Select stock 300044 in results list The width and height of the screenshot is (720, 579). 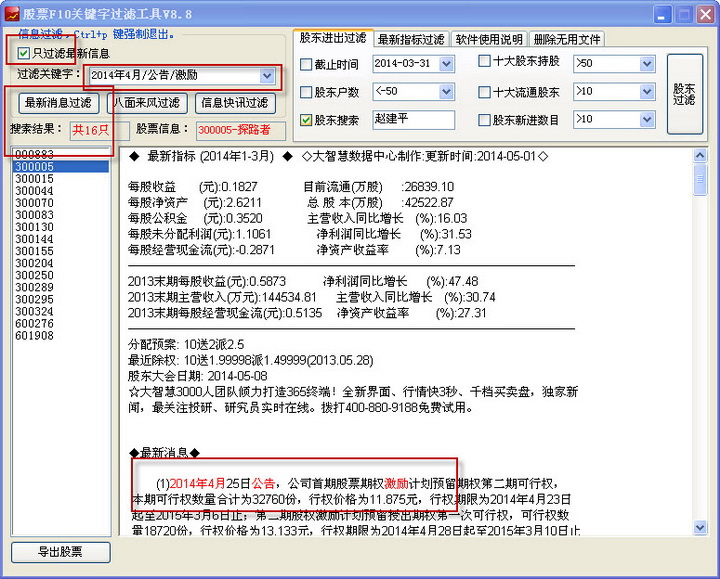click(x=34, y=190)
